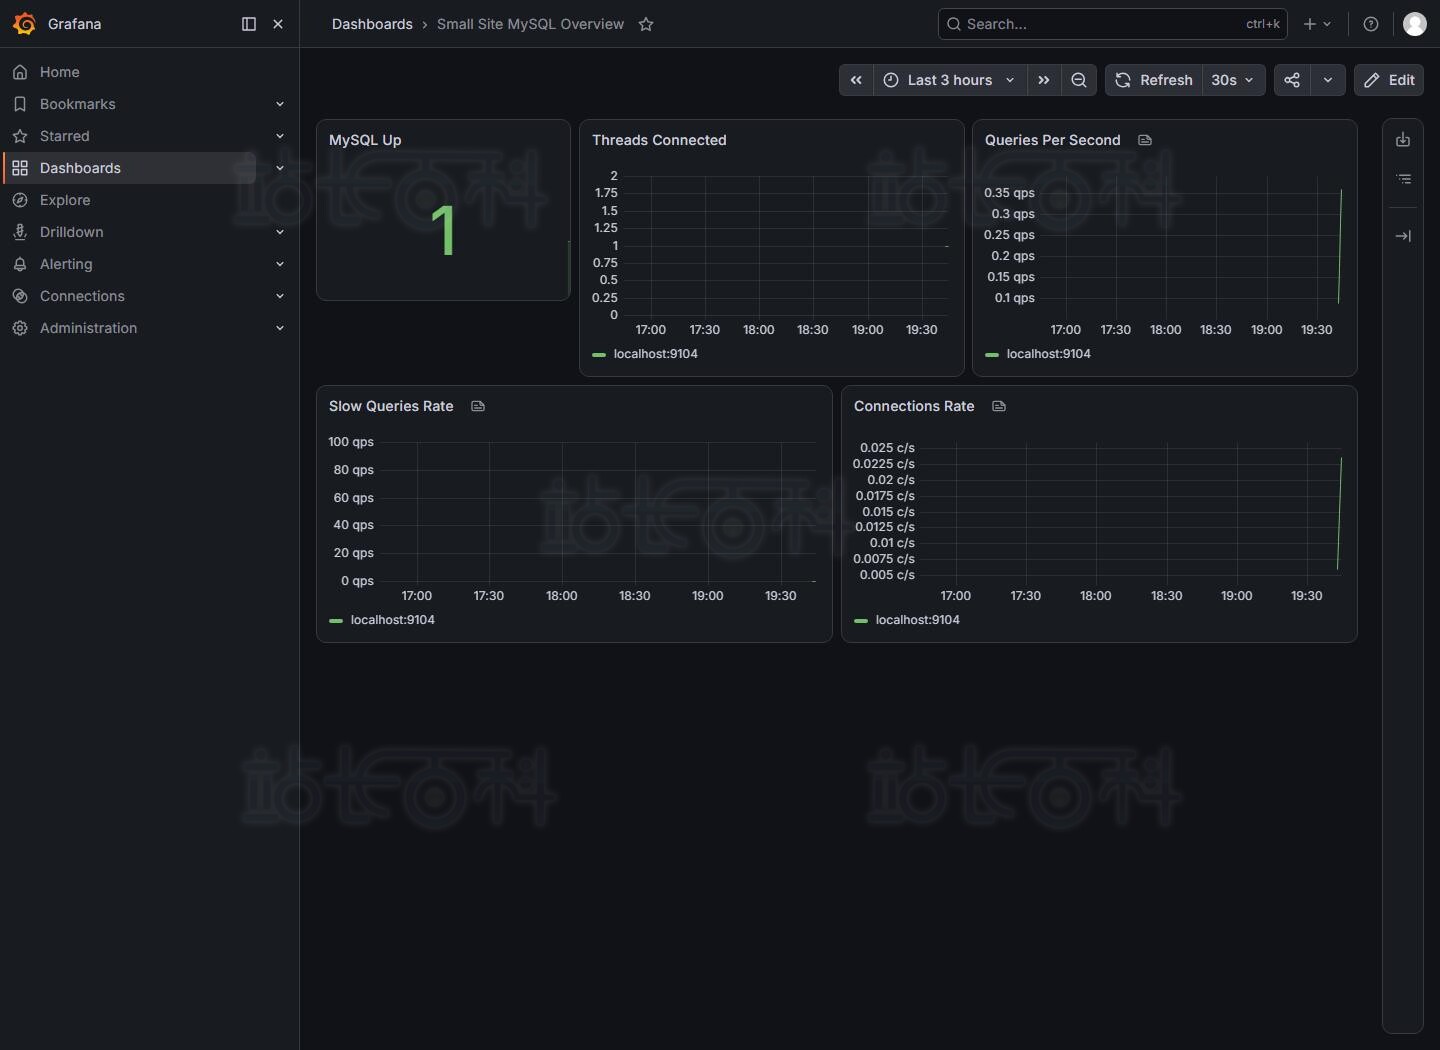
Task: Open Bookmarks in sidebar
Action: 78,104
